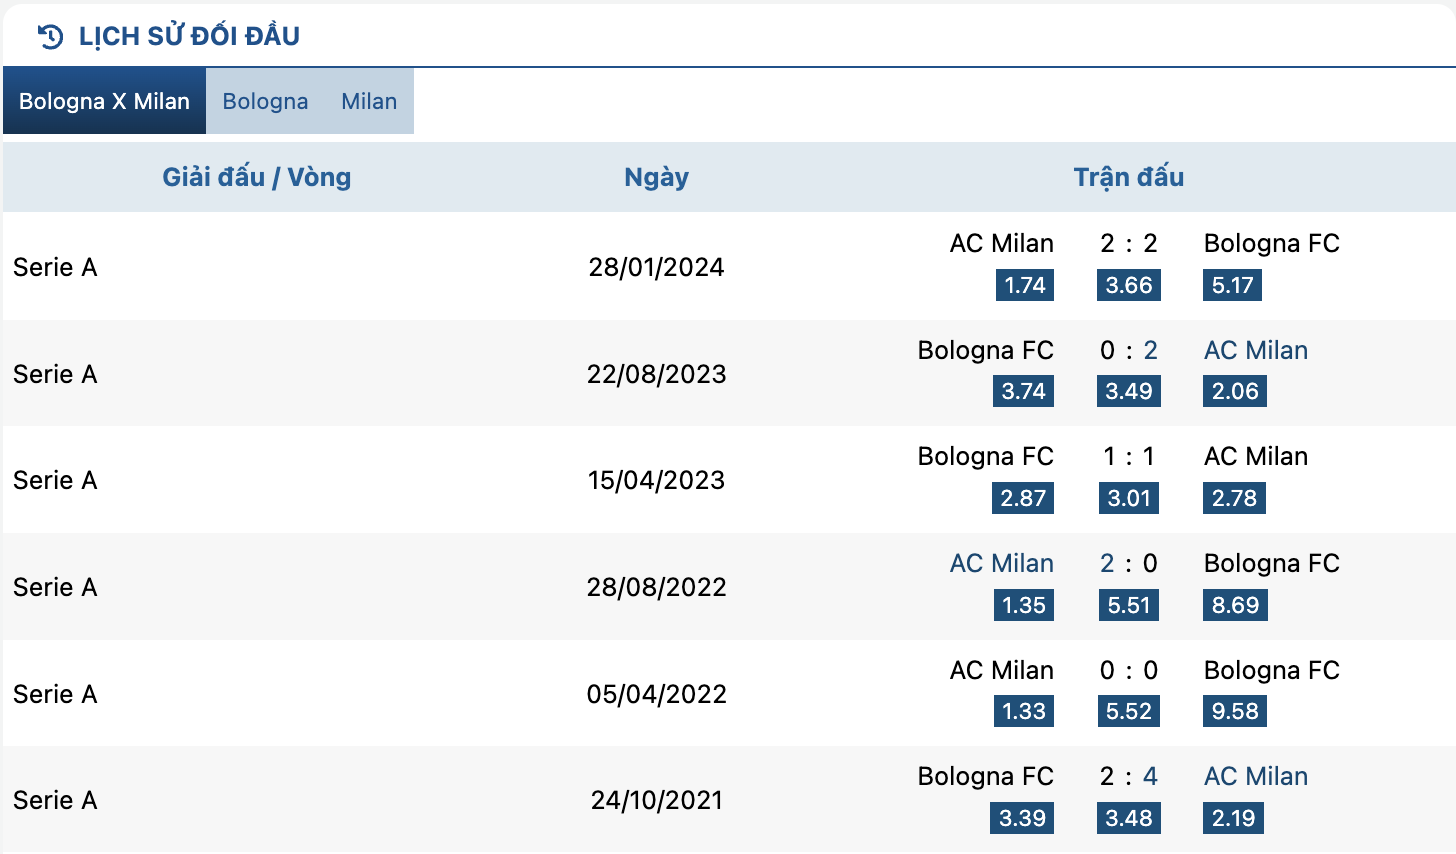Open AC Milan link in 24/10/2021 match

click(1256, 776)
